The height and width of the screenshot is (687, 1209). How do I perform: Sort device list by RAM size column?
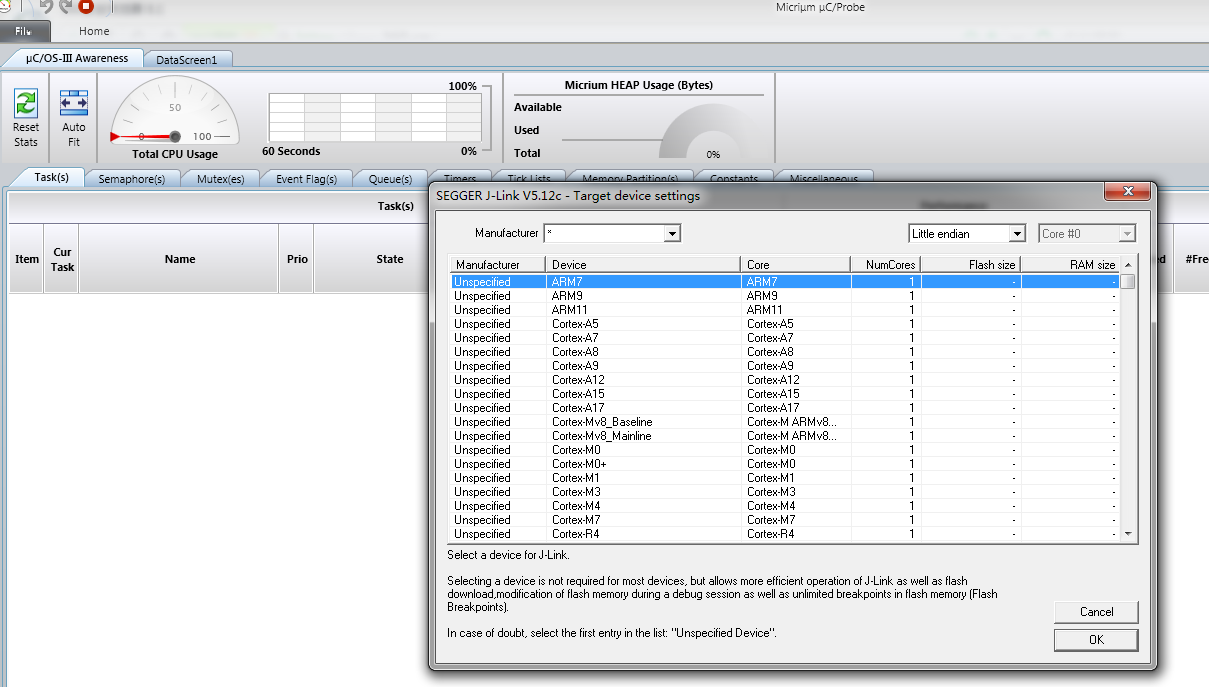[1070, 265]
